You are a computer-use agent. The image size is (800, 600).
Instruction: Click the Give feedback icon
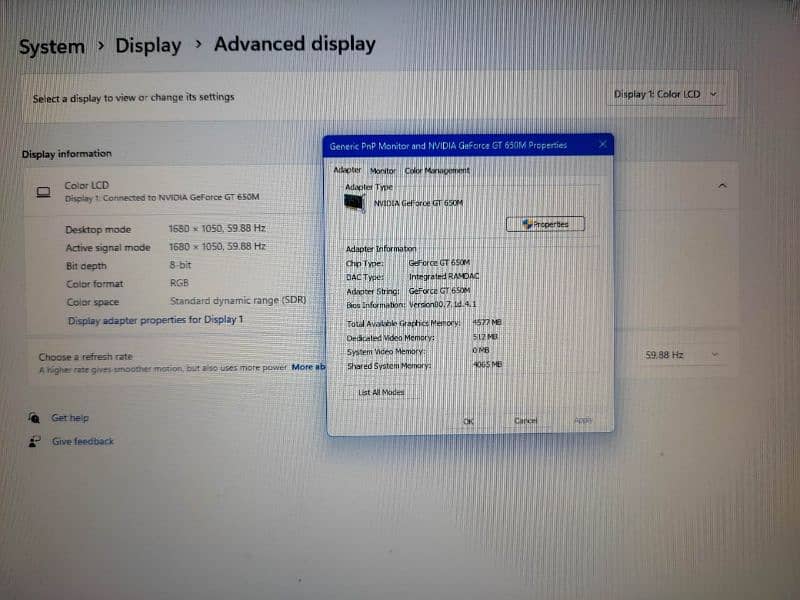[35, 441]
